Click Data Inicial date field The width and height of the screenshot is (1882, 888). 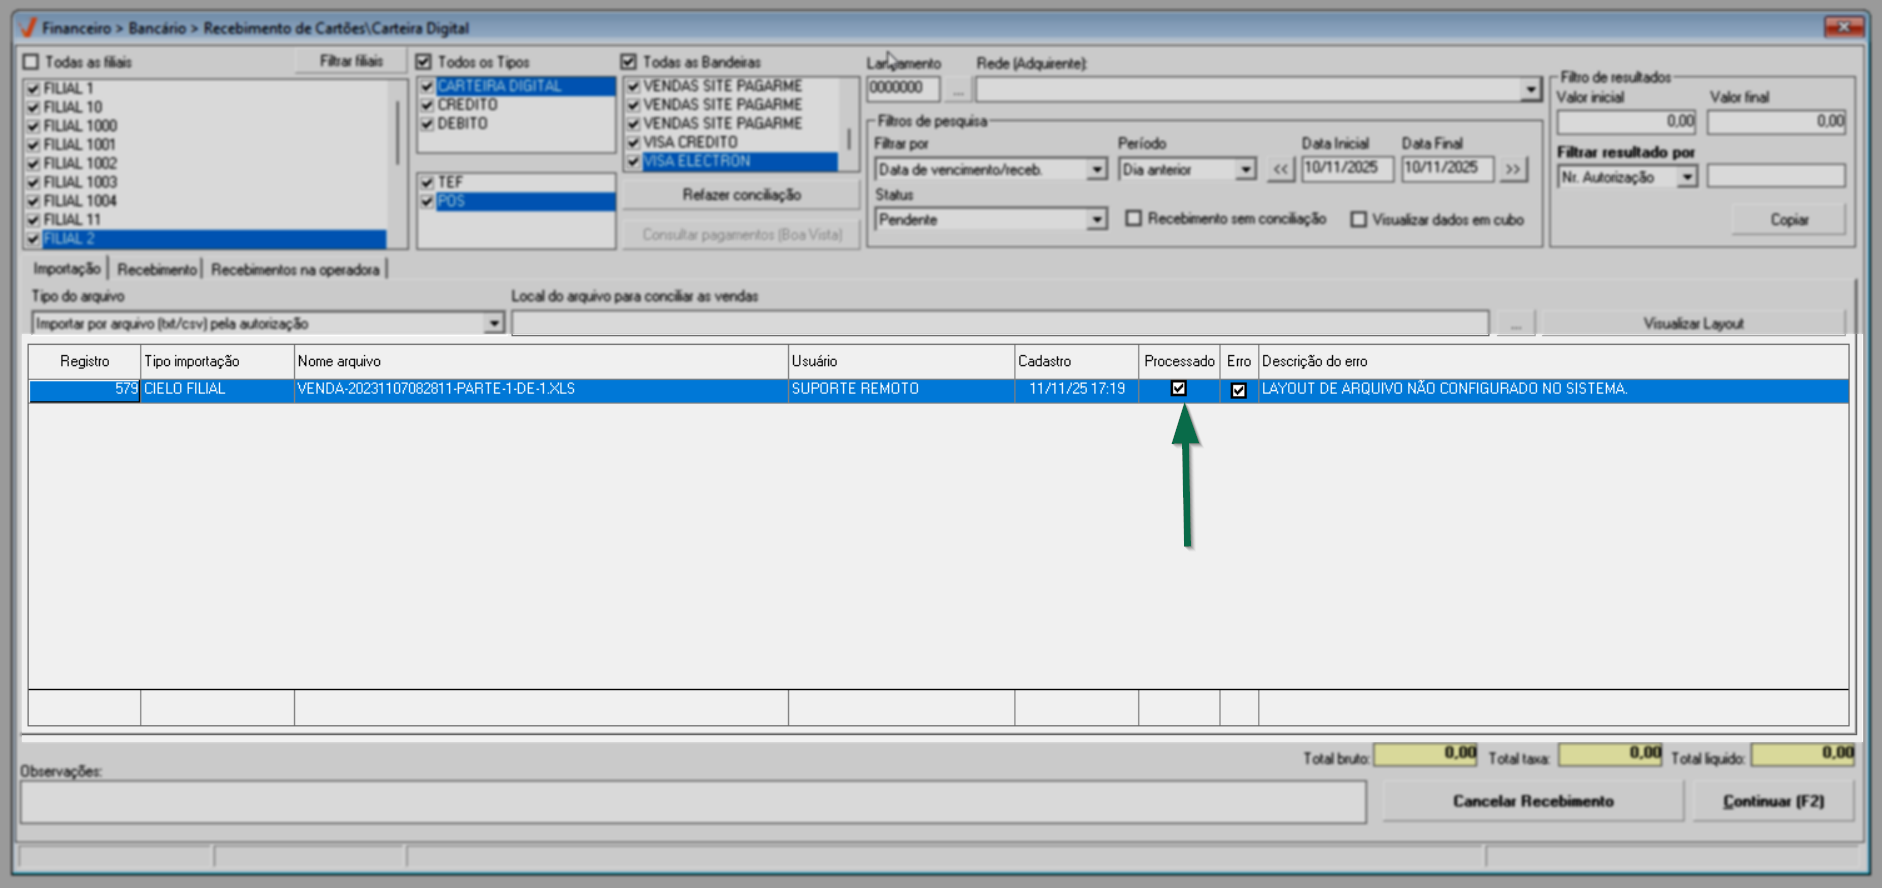point(1347,169)
